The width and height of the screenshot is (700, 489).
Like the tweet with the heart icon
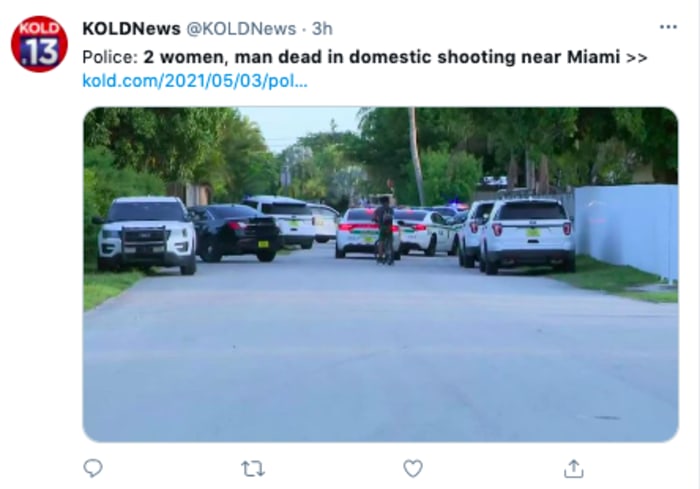point(413,468)
